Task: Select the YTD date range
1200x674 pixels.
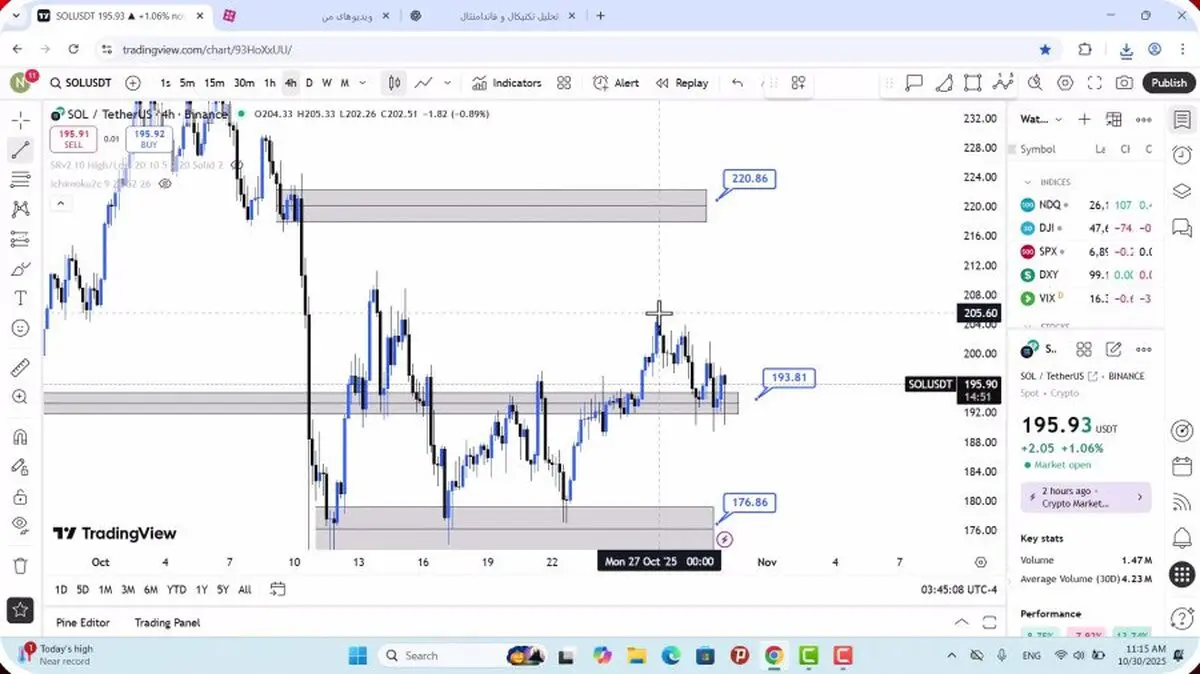Action: [176, 590]
